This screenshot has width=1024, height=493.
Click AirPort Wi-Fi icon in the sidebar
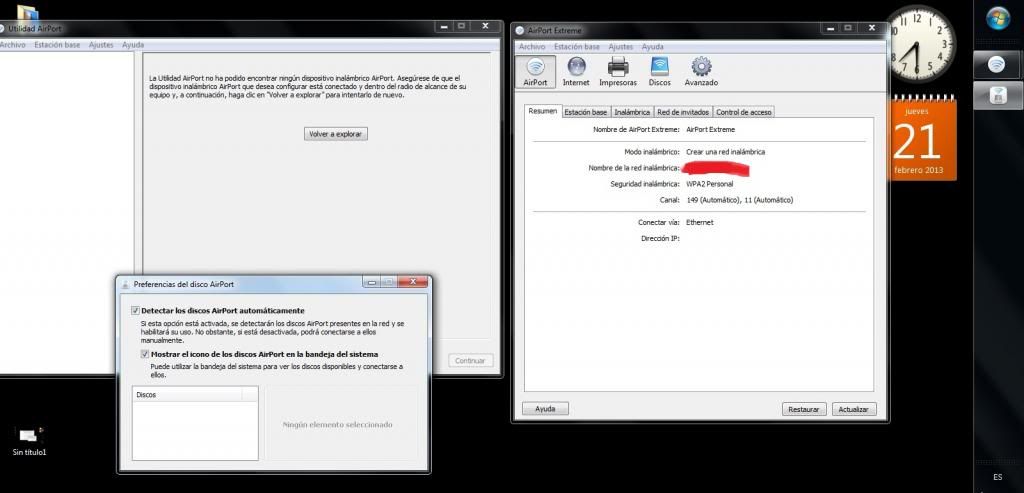coord(997,65)
